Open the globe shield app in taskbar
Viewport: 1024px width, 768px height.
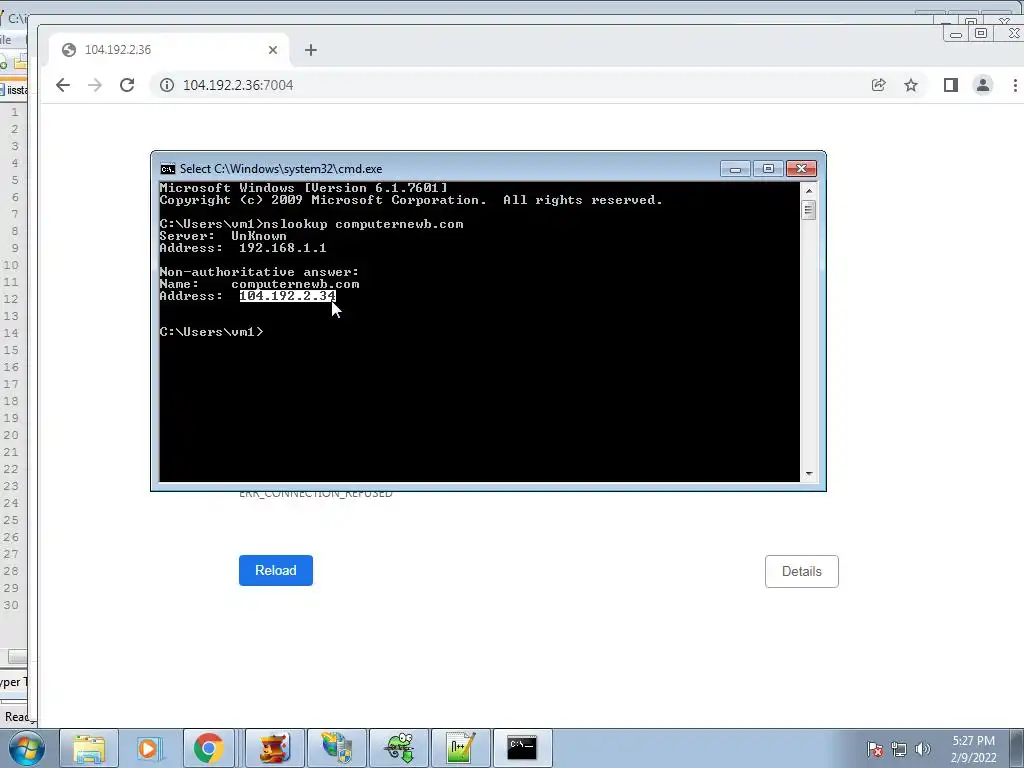(337, 748)
